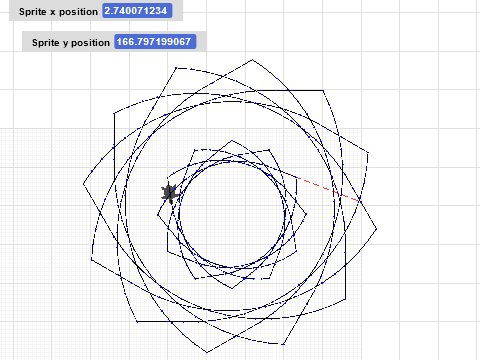Click the top vertex of the inner pattern

pos(232,140)
